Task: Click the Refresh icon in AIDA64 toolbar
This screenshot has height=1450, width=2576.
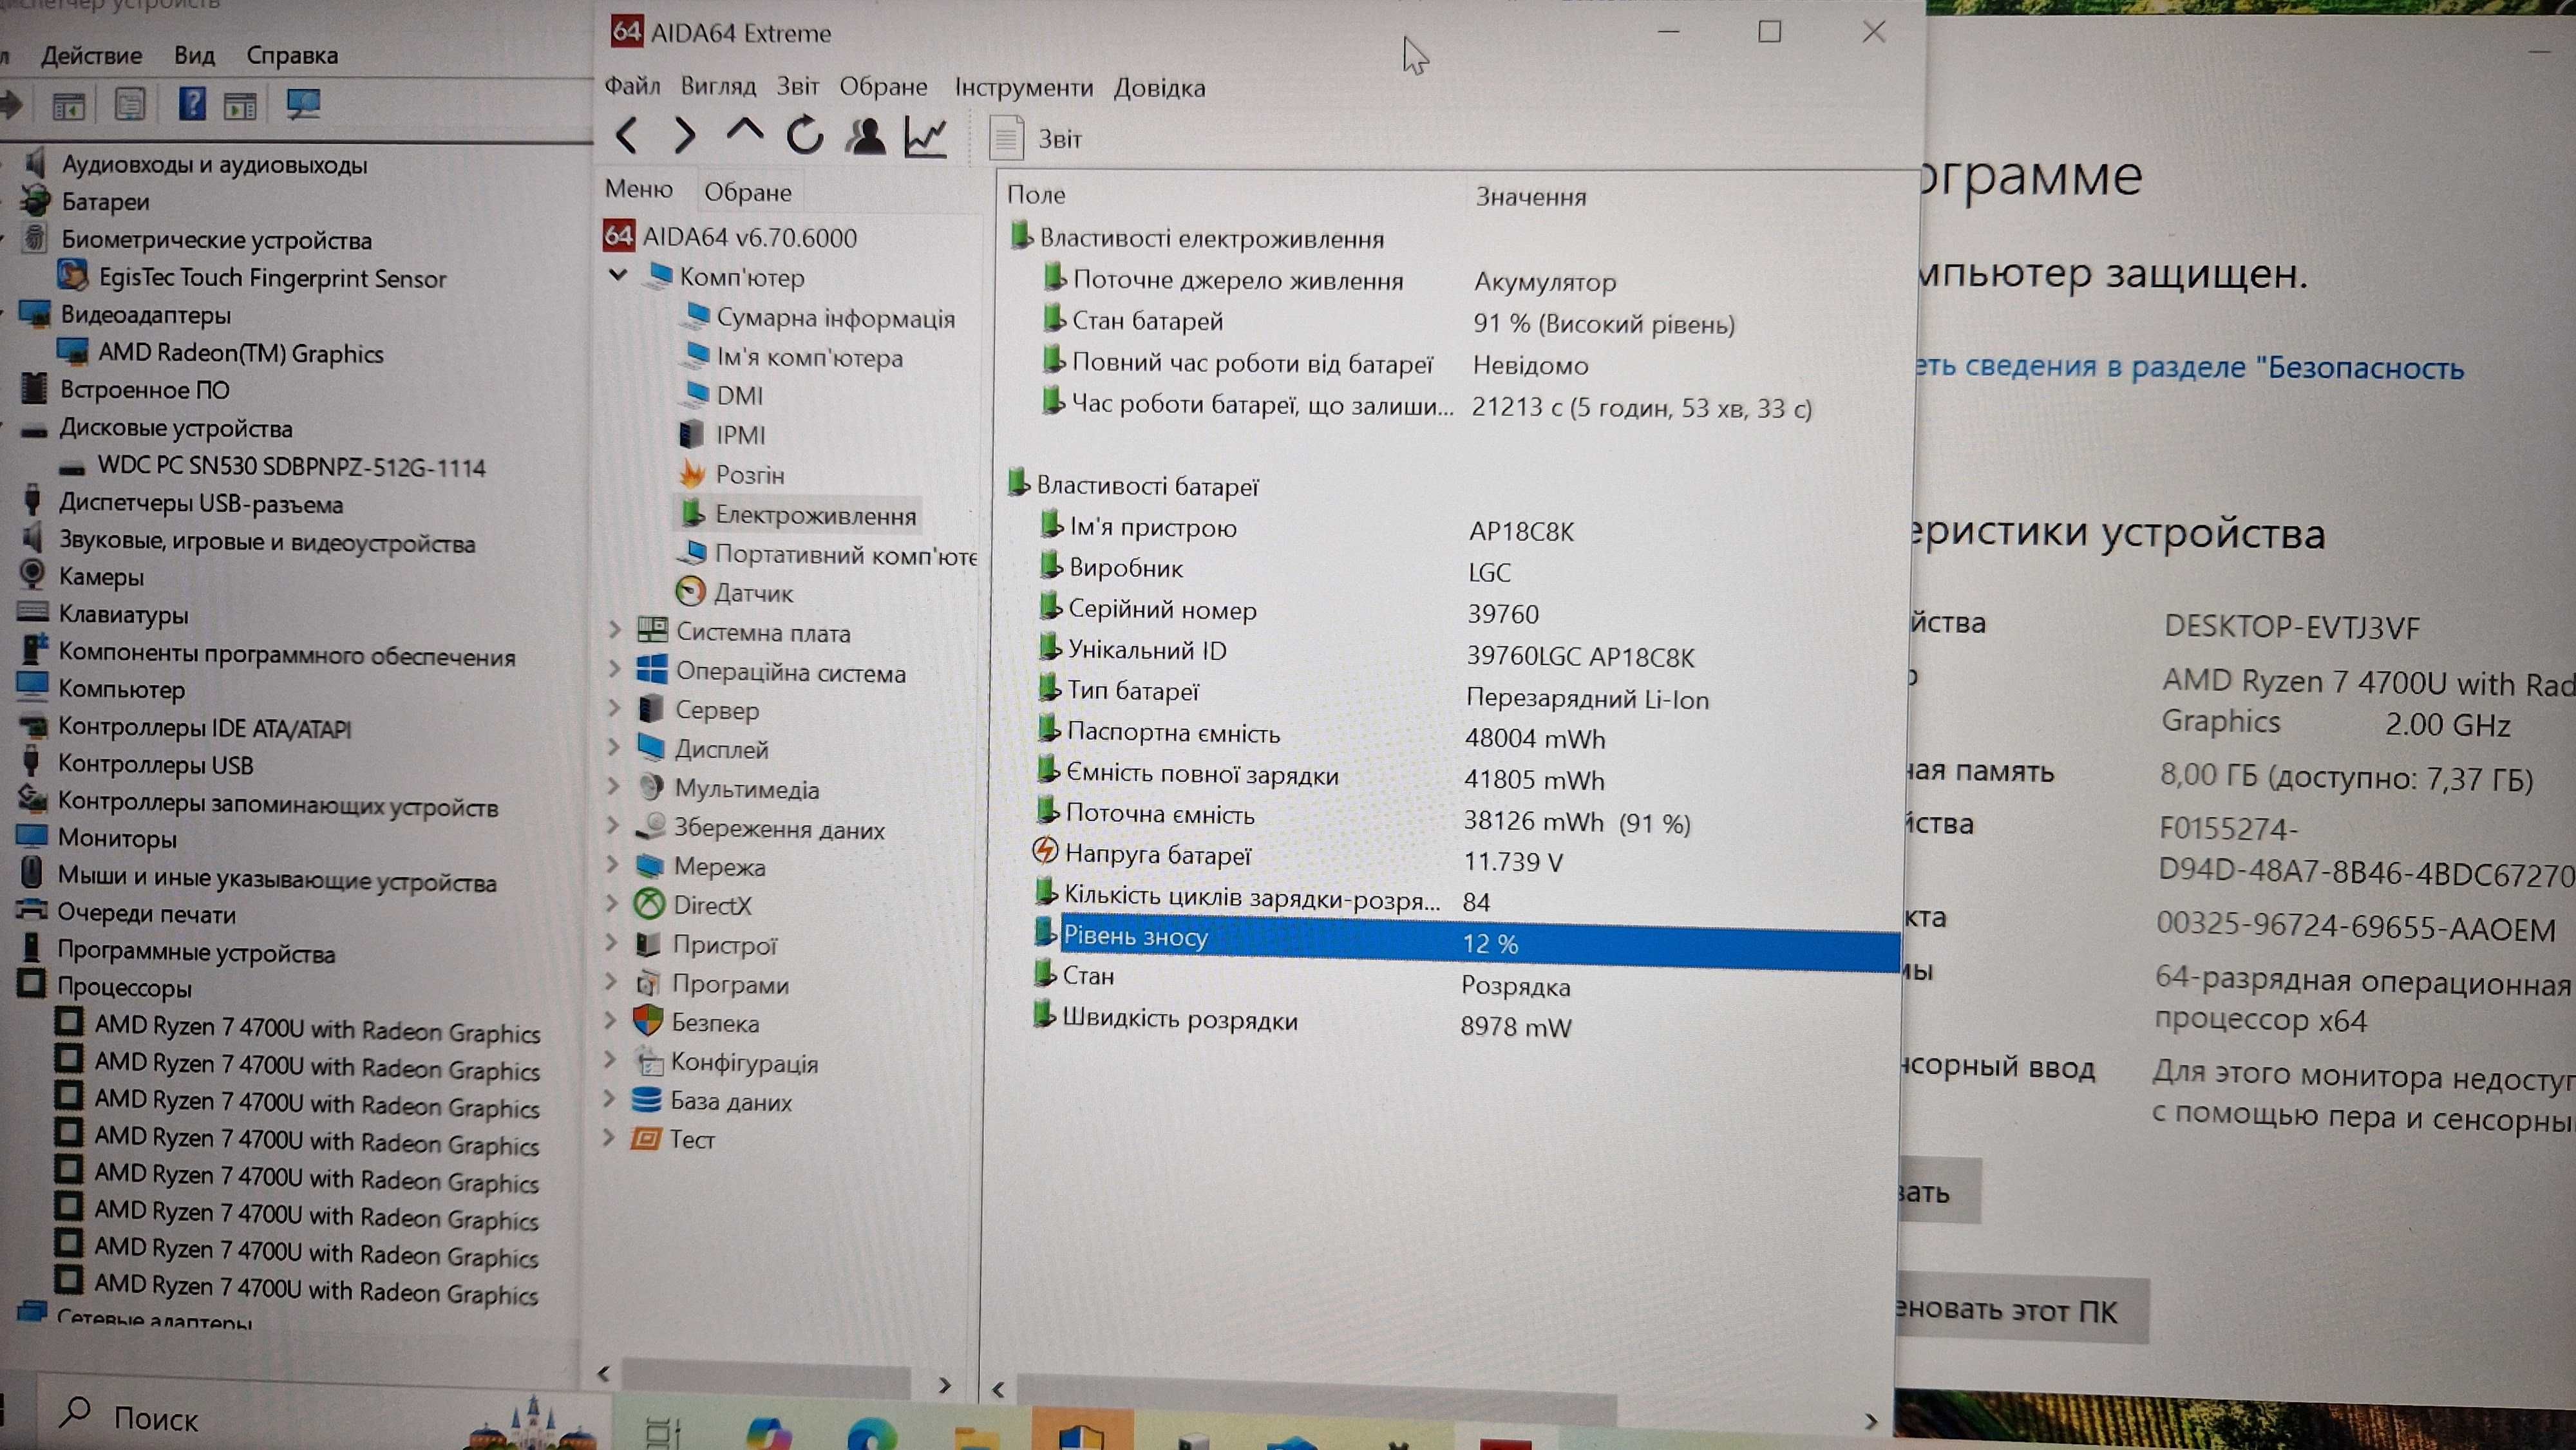Action: point(805,135)
